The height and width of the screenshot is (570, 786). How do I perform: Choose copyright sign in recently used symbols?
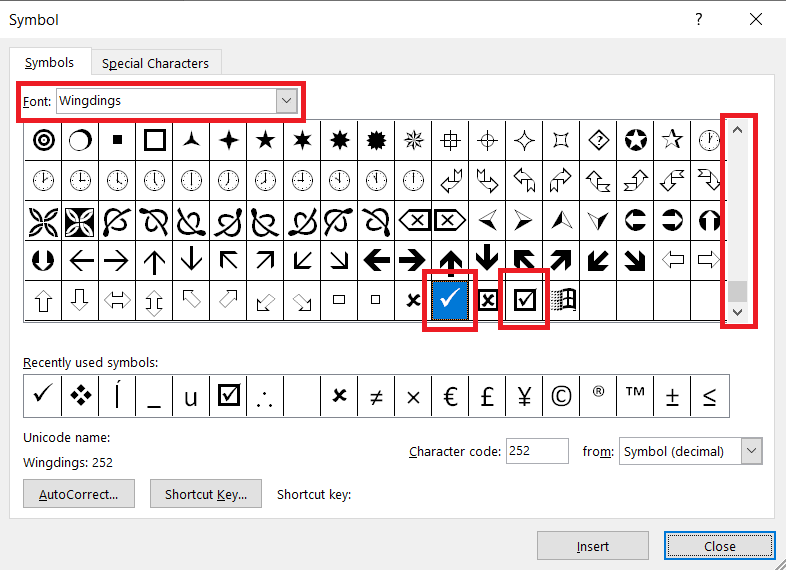[x=561, y=396]
